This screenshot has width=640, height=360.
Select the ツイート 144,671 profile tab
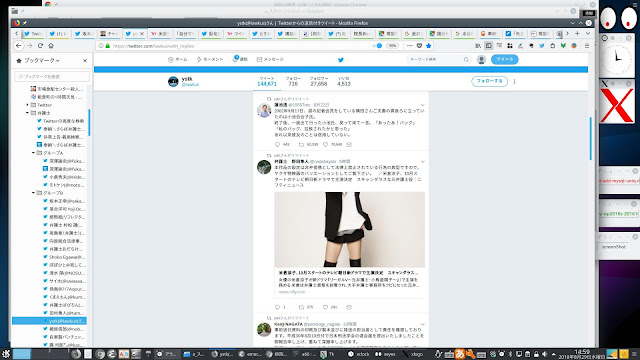point(267,81)
